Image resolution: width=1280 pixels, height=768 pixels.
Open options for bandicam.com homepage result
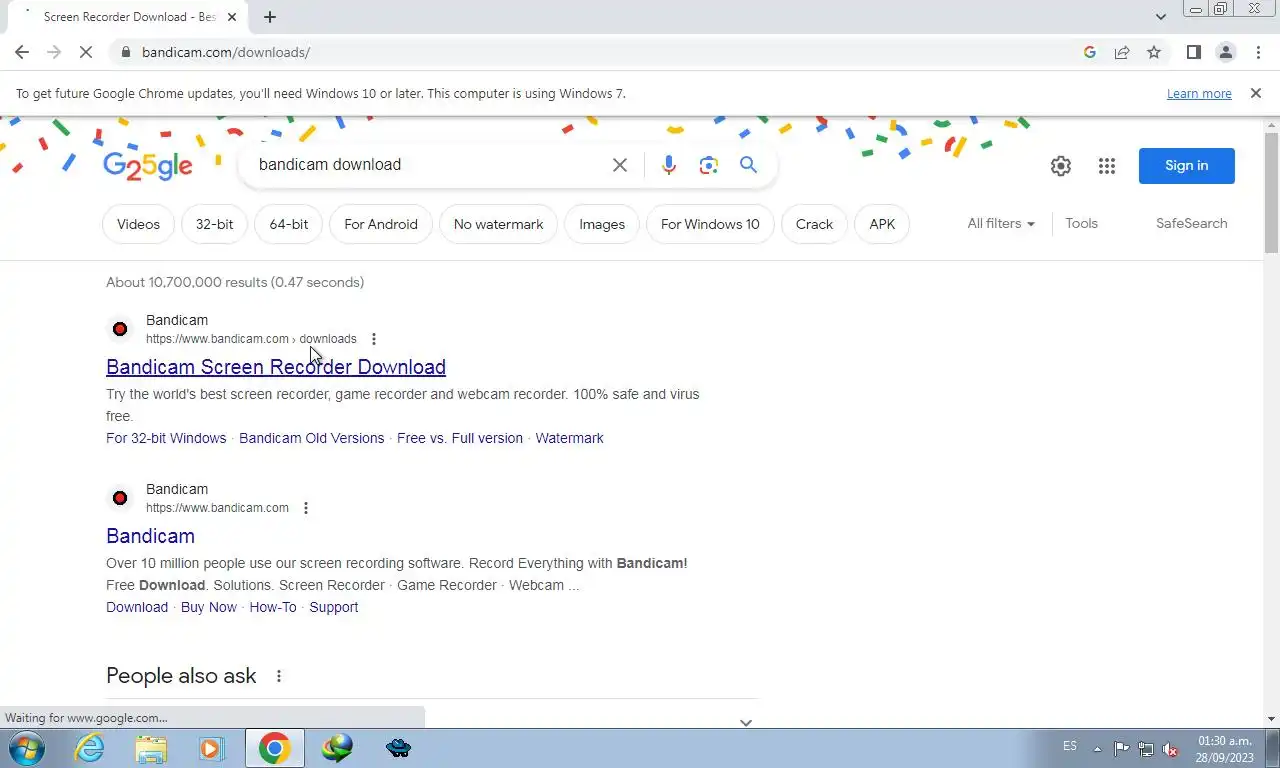[x=306, y=508]
